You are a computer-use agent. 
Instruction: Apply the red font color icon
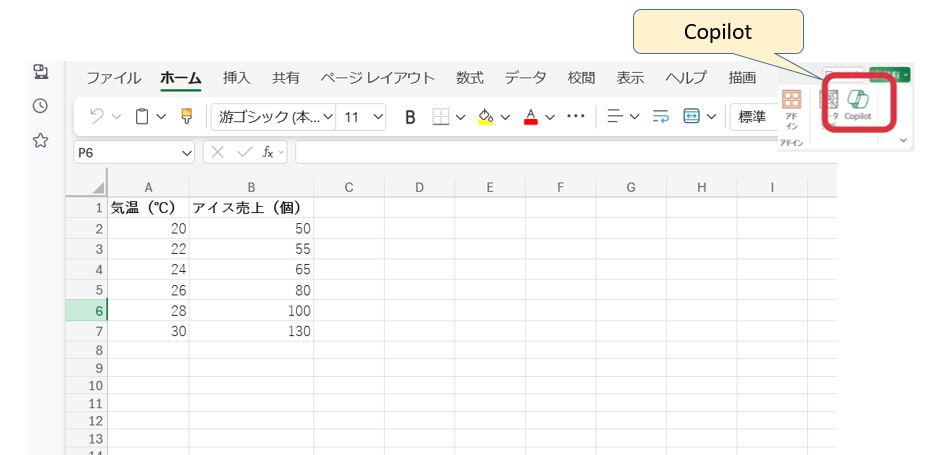click(x=531, y=117)
